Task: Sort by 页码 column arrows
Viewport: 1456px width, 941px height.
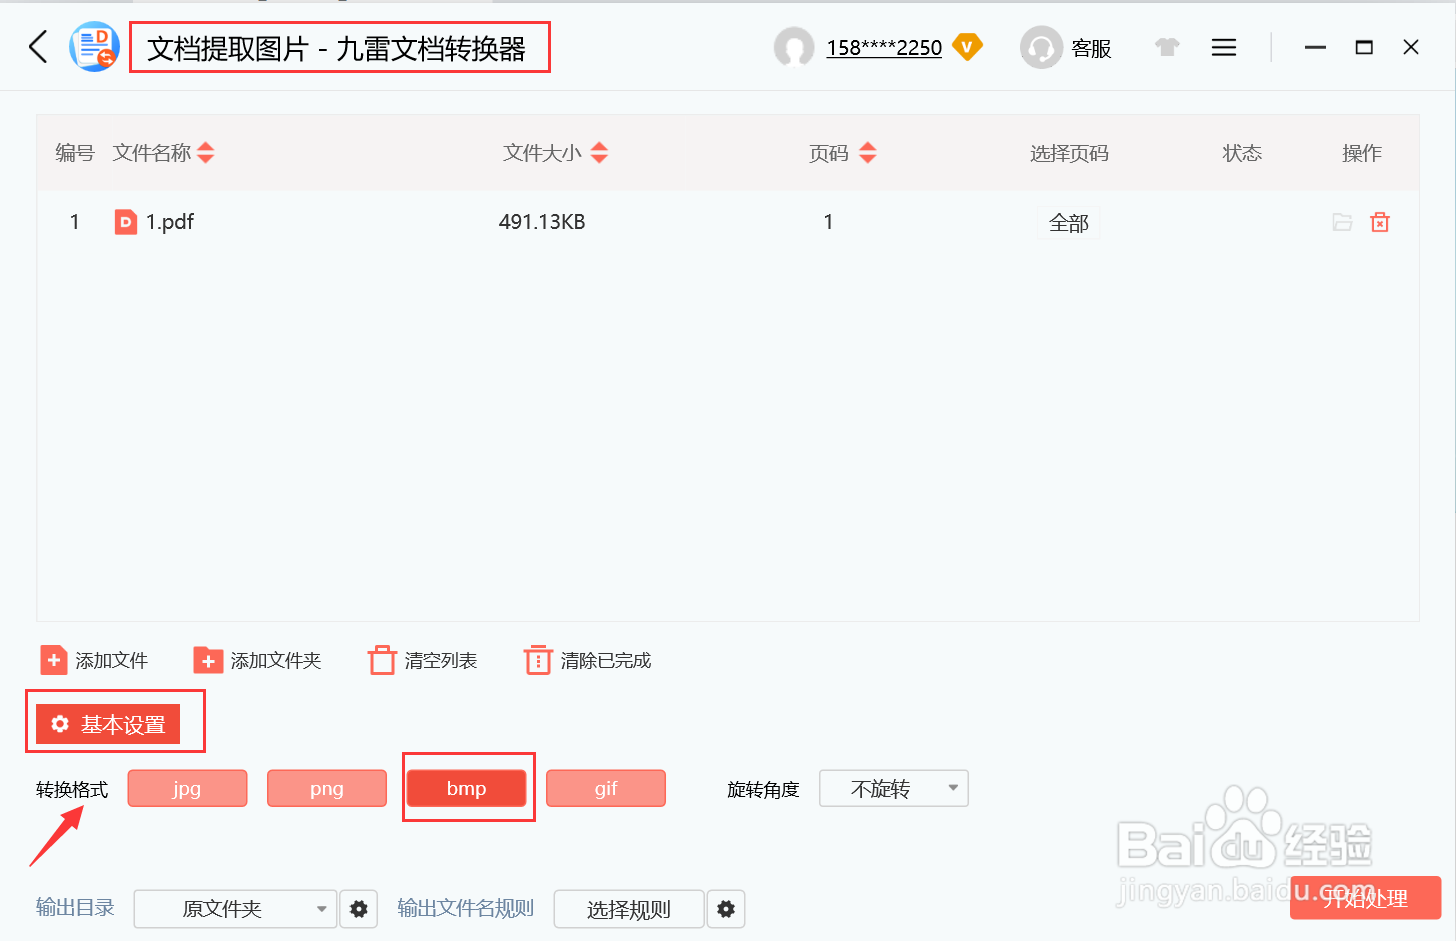Action: pos(867,153)
